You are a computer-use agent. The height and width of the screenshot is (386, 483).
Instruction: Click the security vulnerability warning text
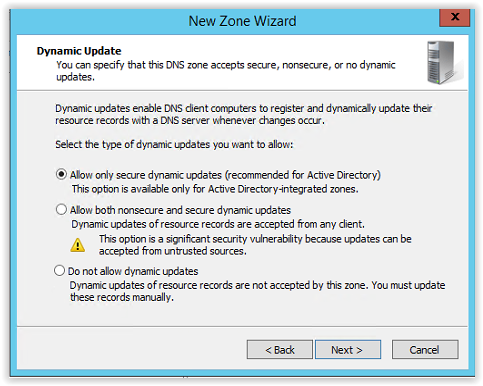[x=255, y=245]
